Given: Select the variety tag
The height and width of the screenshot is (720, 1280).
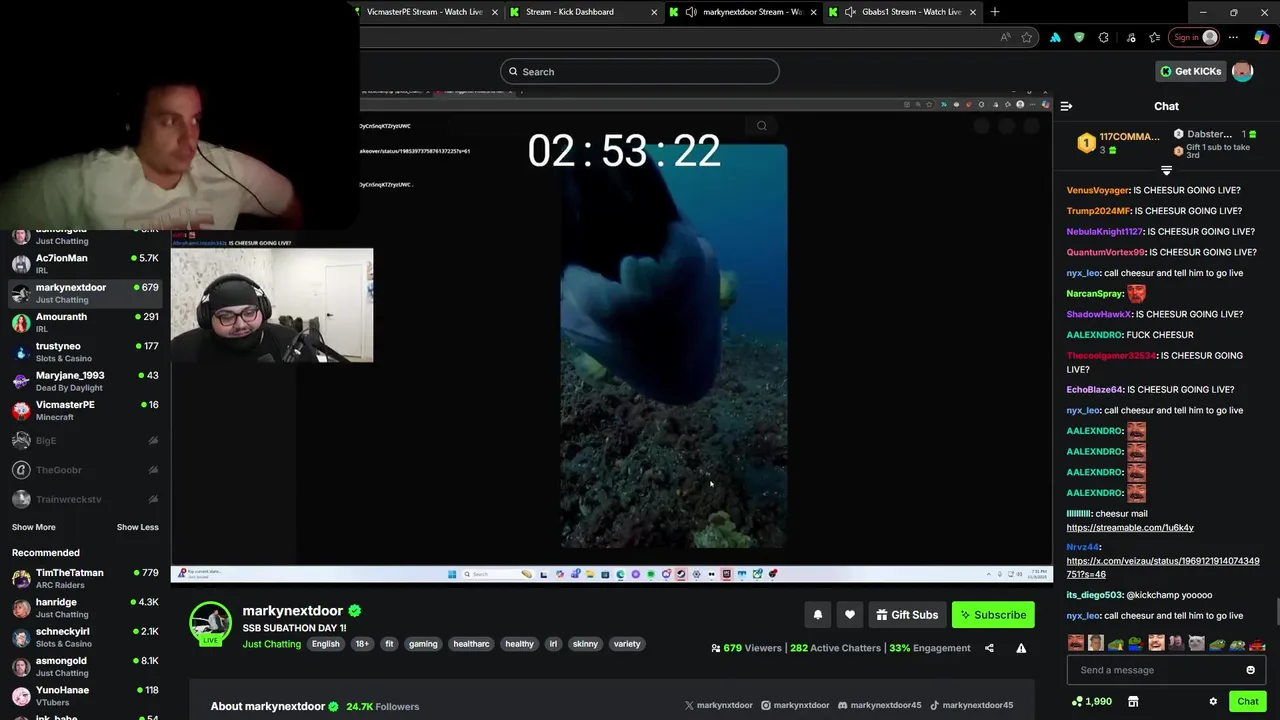Looking at the screenshot, I should click(627, 644).
